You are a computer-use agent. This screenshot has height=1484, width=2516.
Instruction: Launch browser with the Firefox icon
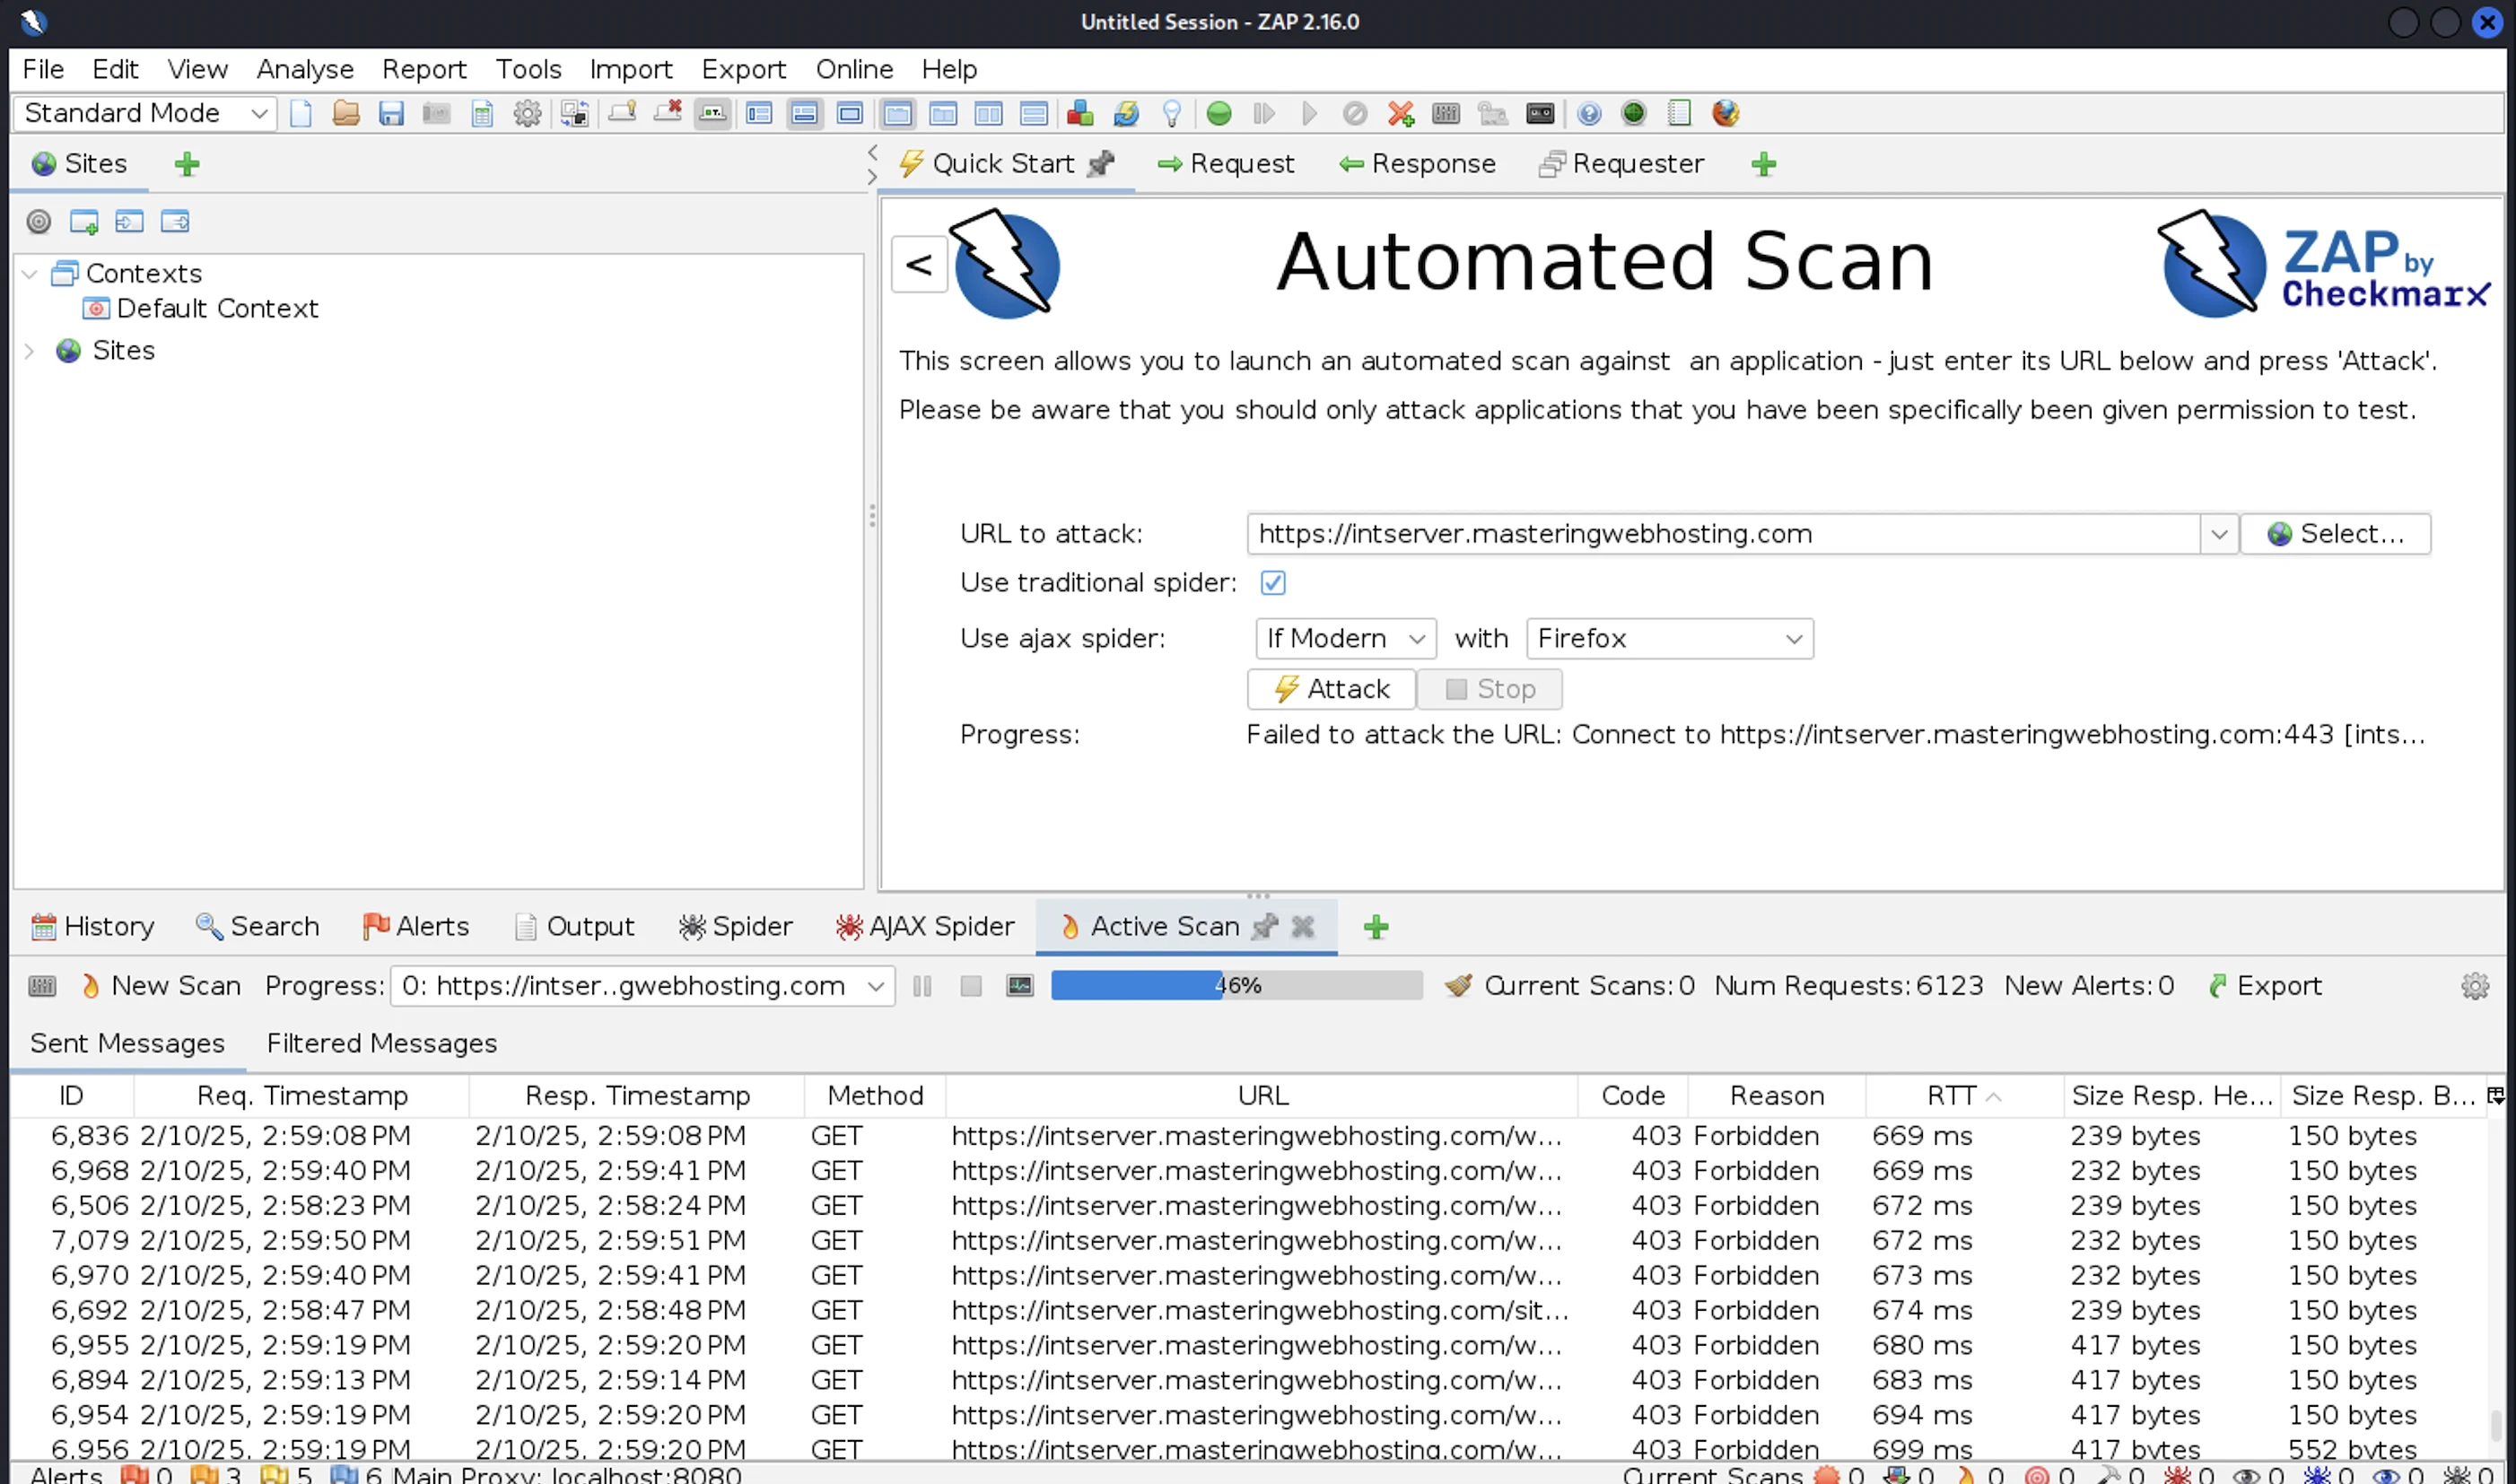[x=1725, y=113]
